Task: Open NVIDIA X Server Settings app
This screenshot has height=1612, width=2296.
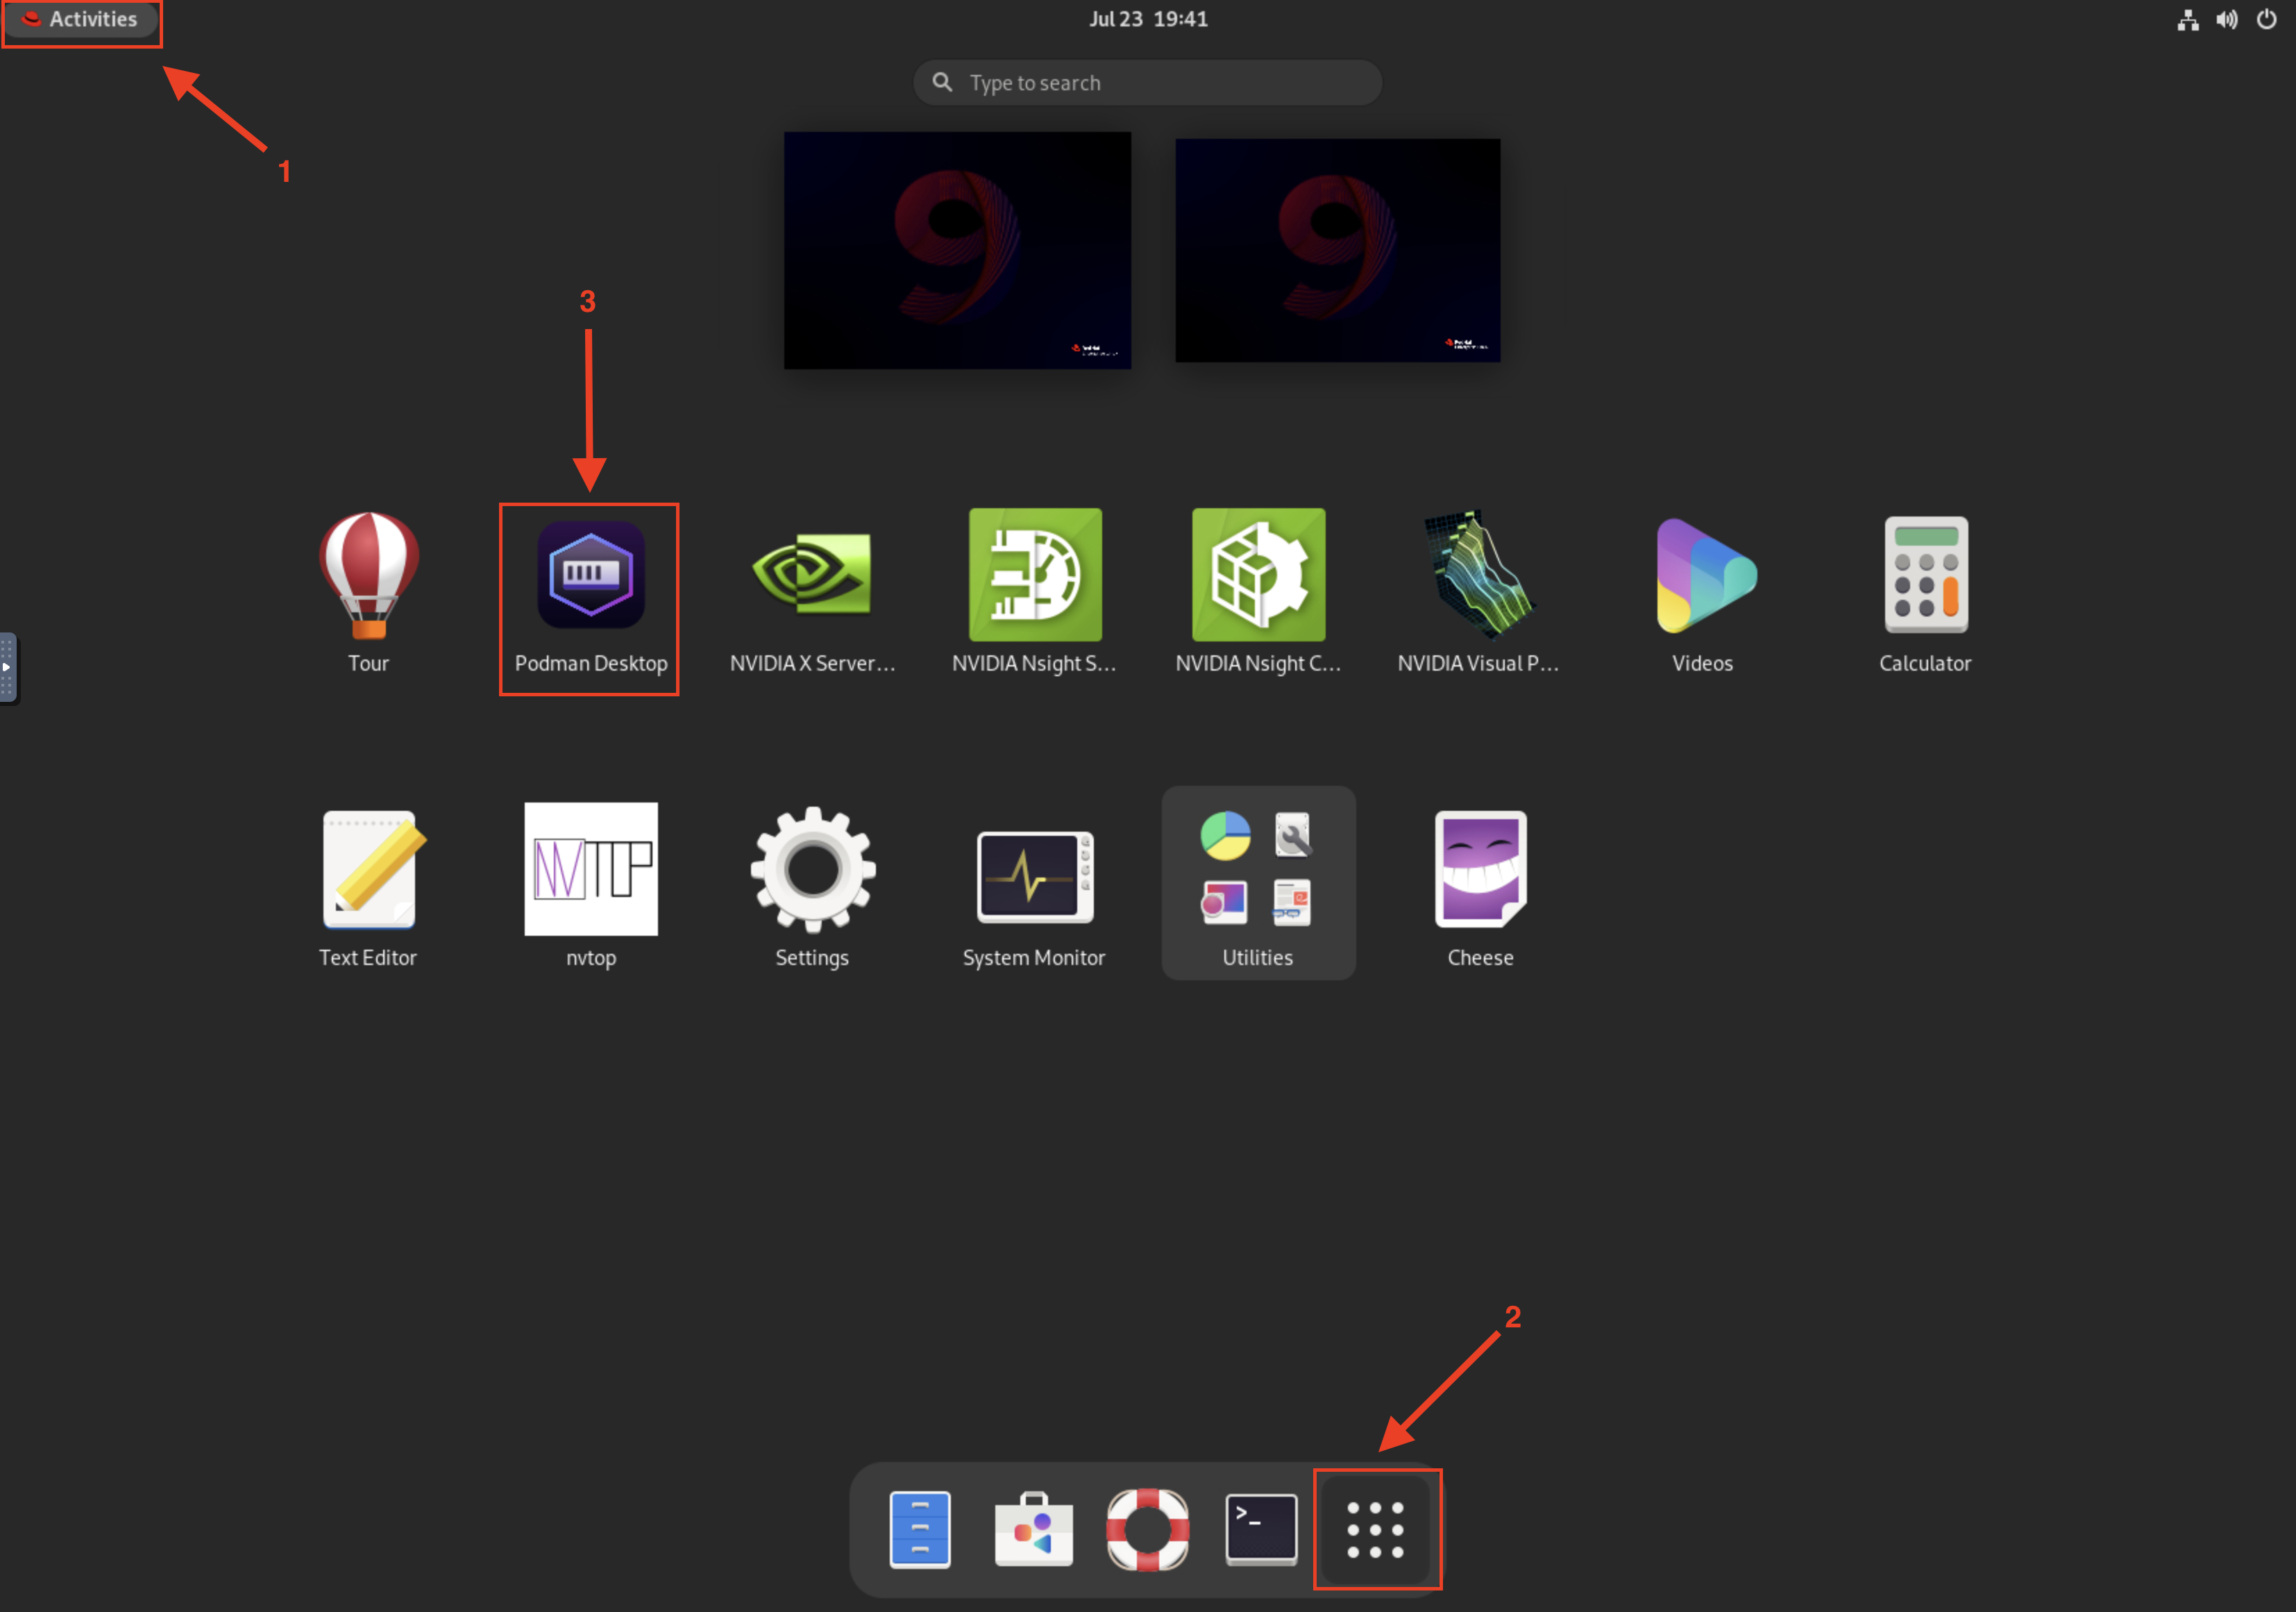Action: pyautogui.click(x=812, y=592)
